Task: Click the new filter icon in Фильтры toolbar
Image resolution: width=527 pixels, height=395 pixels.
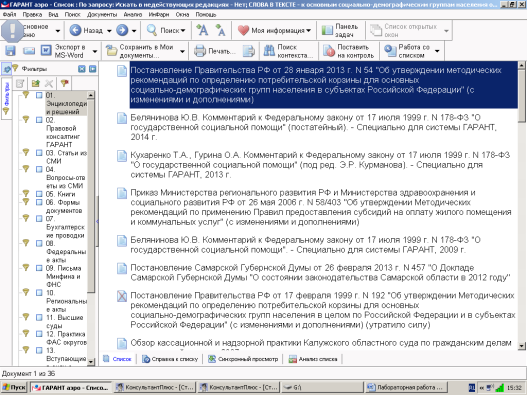Action: [x=20, y=83]
